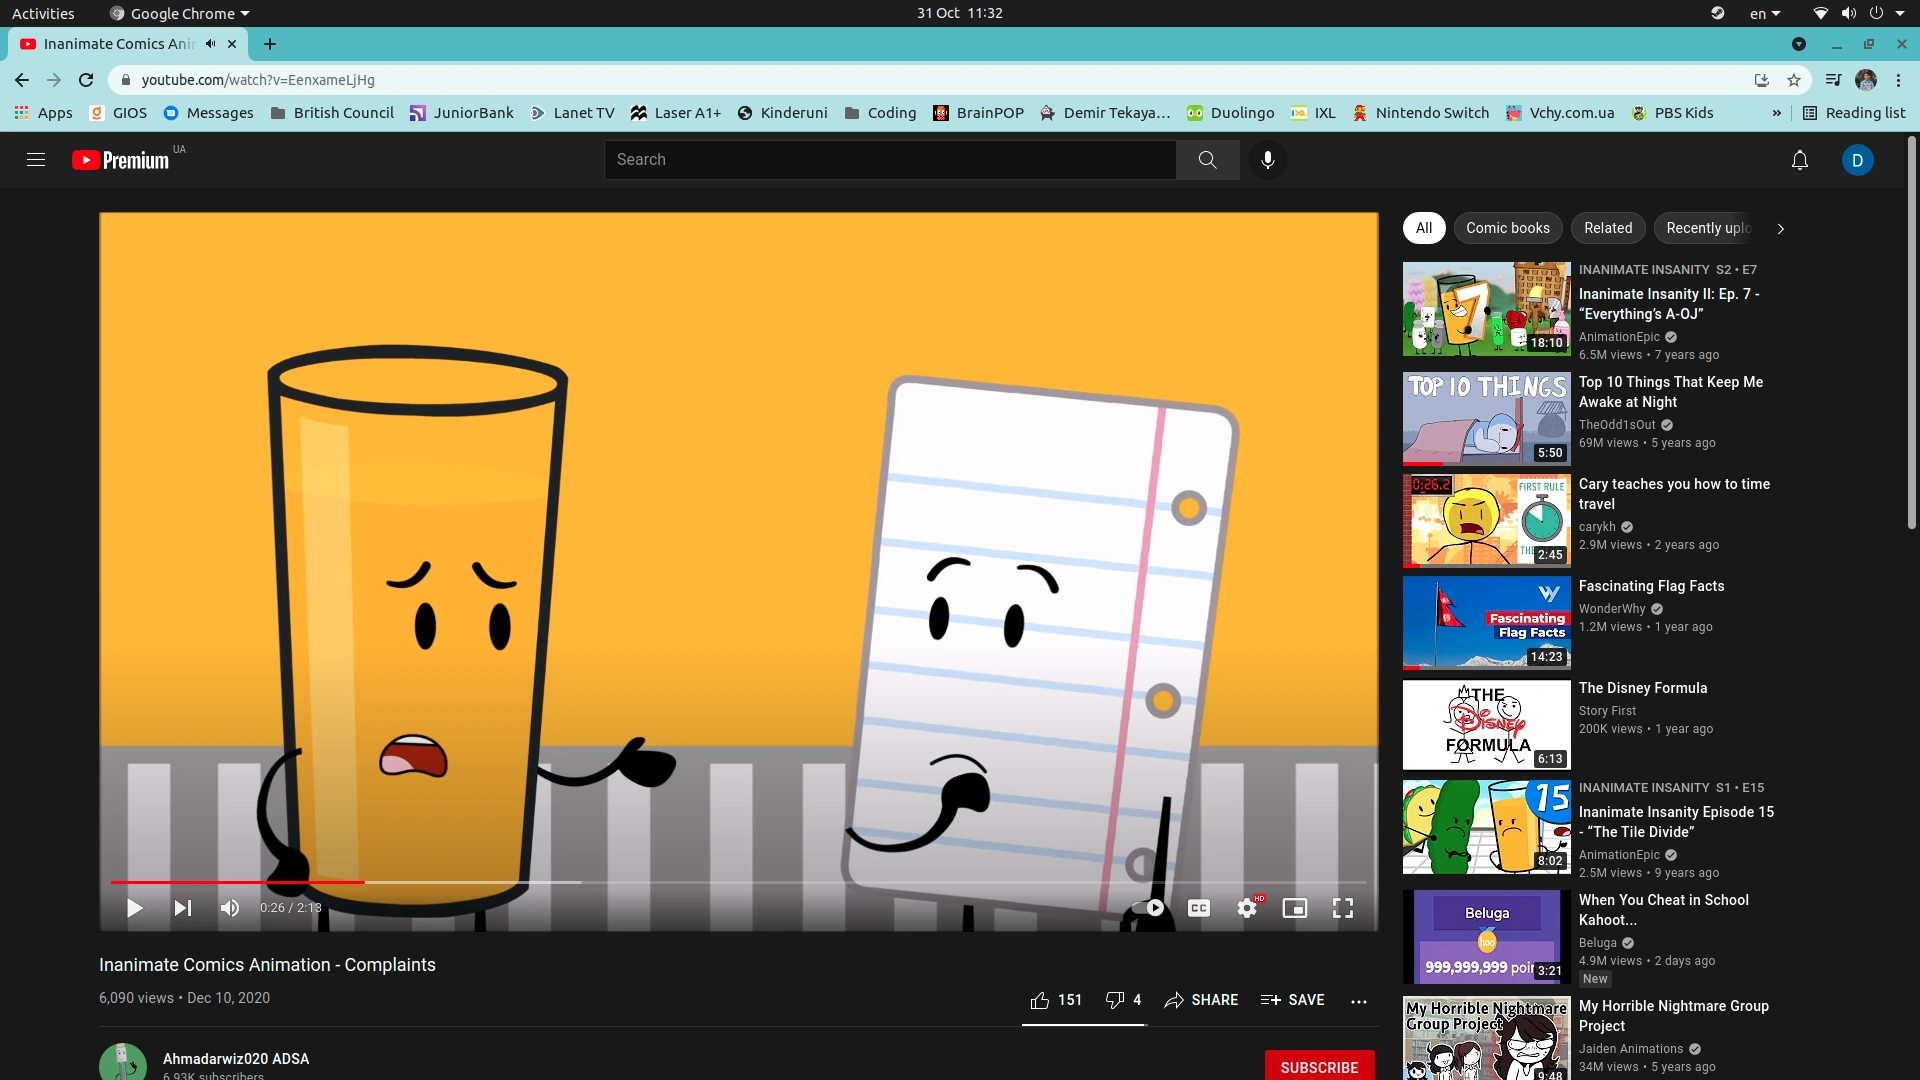The width and height of the screenshot is (1920, 1080).
Task: Open the clock and calendar 31 Oct
Action: 960,13
